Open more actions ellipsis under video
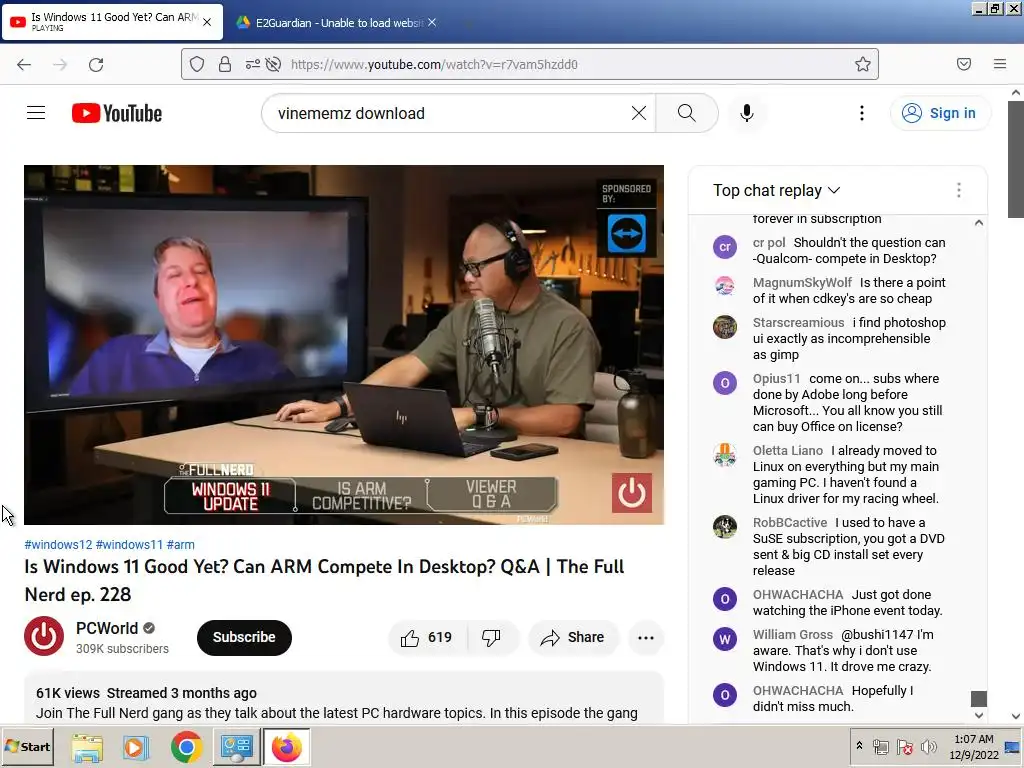 (646, 638)
